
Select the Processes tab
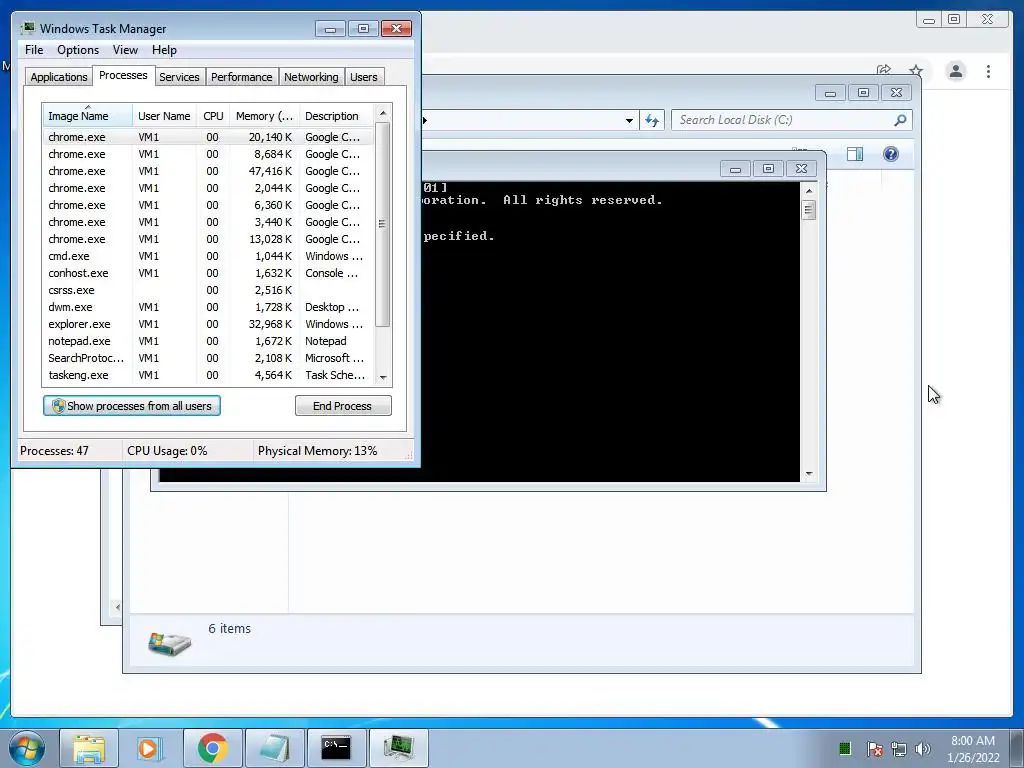click(x=123, y=75)
